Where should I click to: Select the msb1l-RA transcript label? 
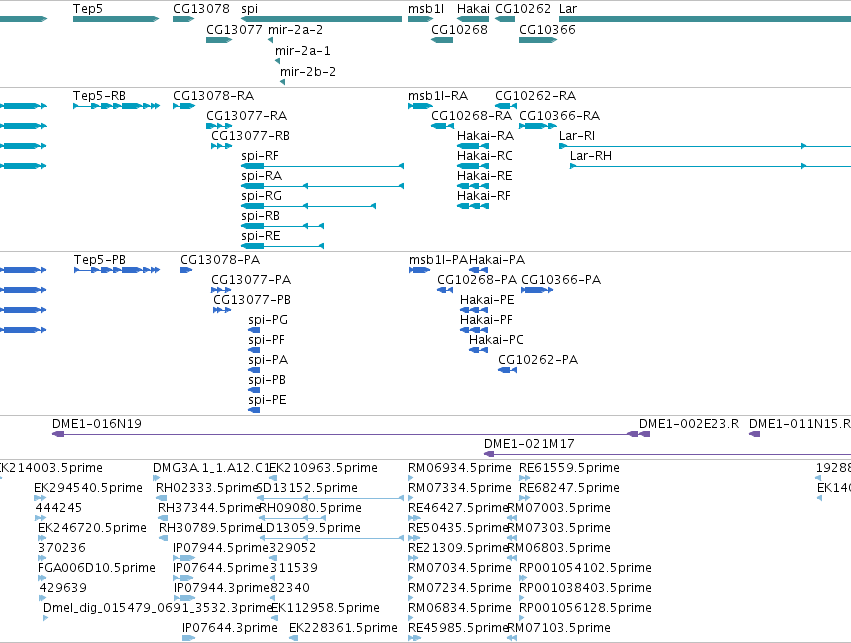[438, 96]
